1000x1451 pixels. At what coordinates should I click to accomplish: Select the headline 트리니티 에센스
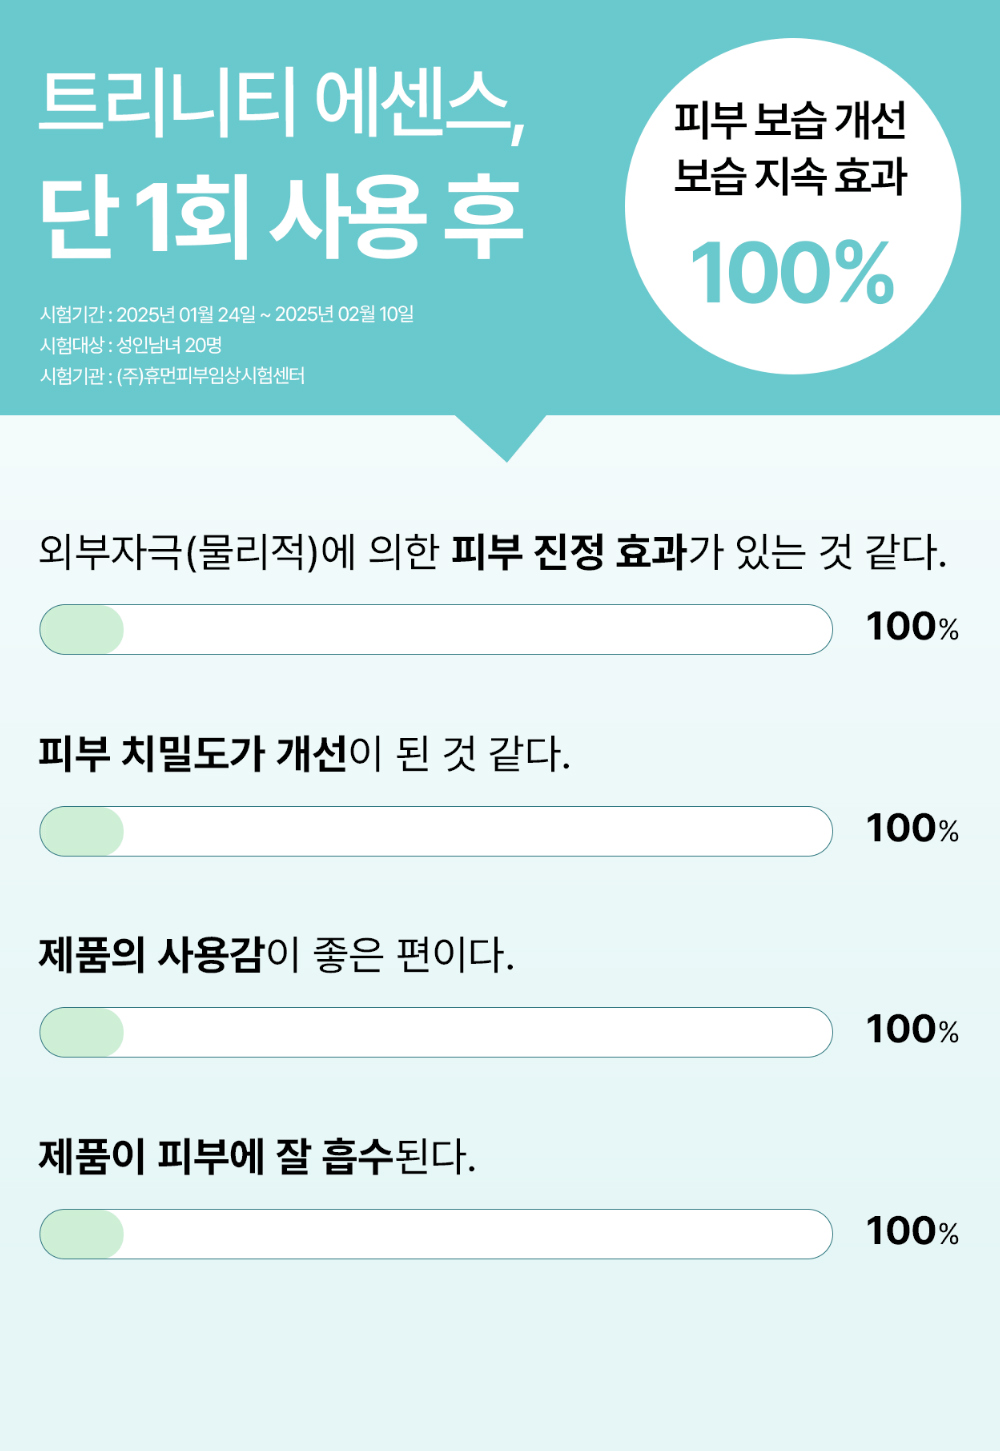pos(282,104)
